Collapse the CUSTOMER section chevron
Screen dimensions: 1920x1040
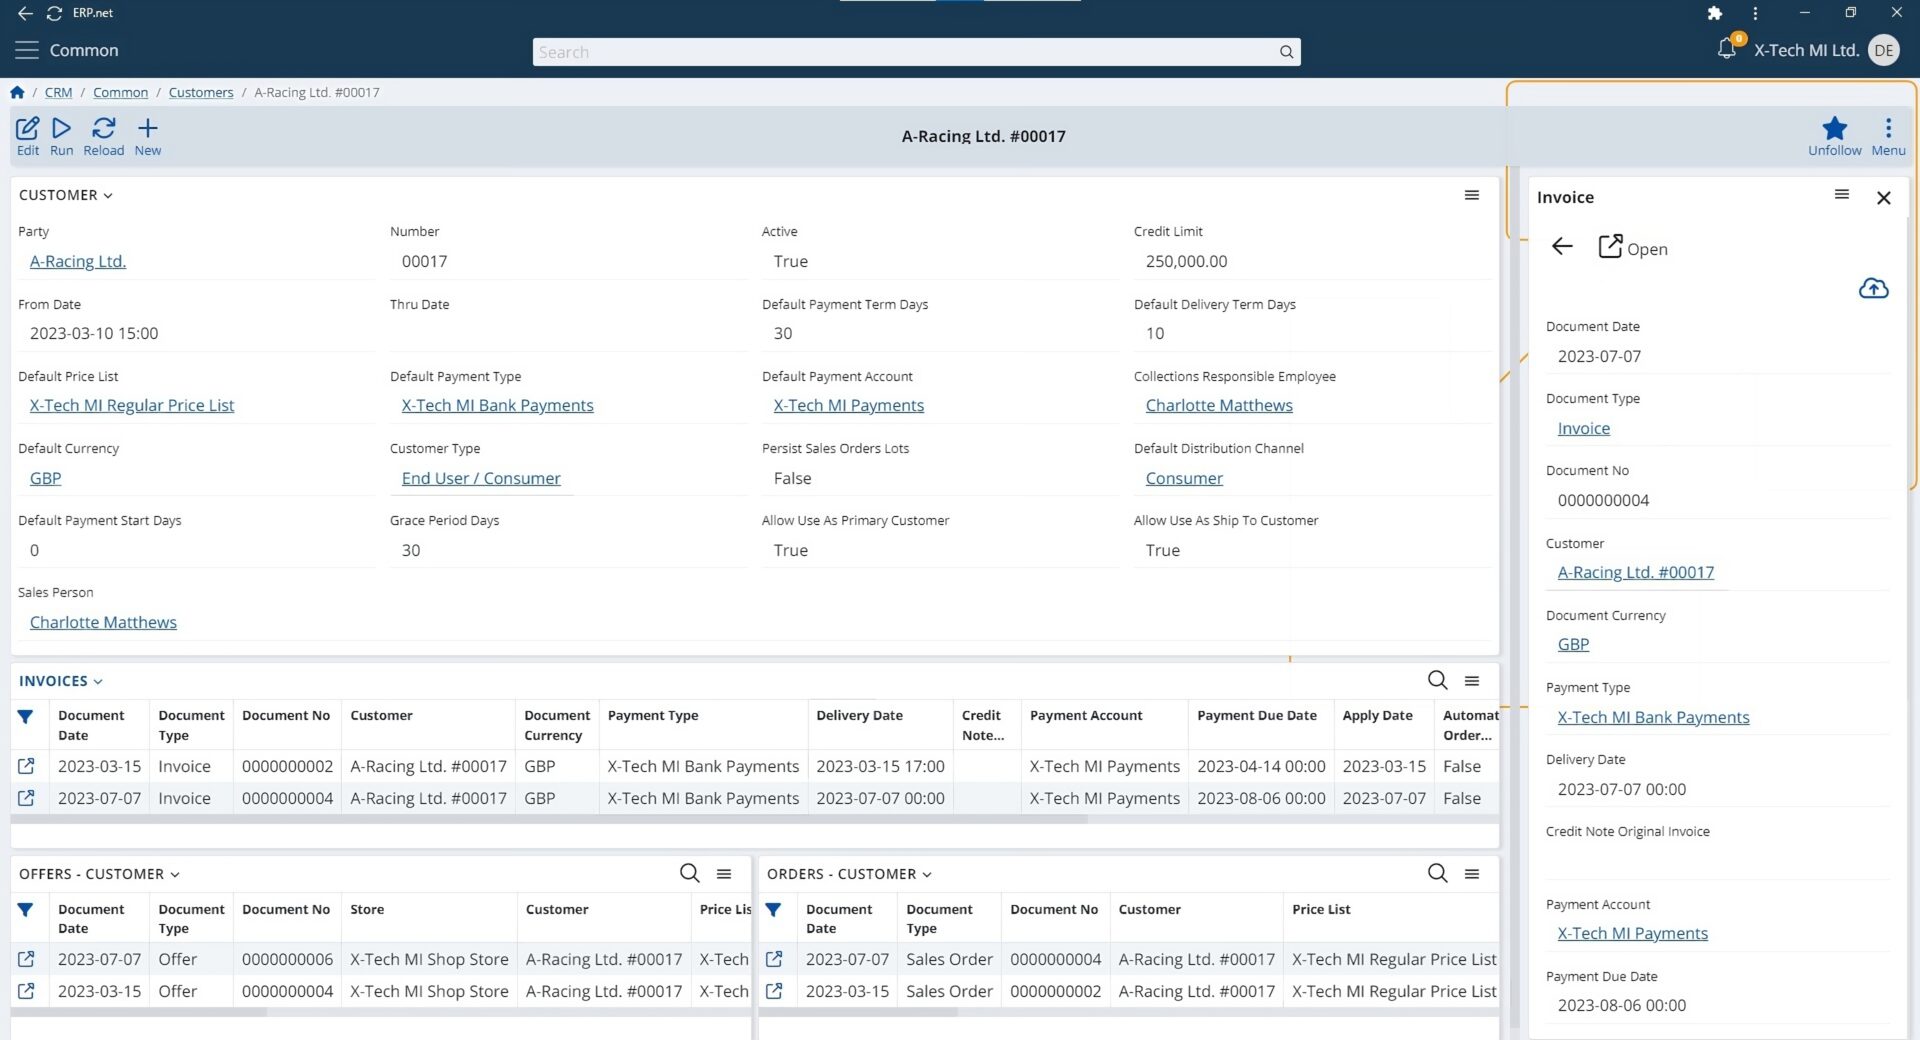pyautogui.click(x=108, y=195)
